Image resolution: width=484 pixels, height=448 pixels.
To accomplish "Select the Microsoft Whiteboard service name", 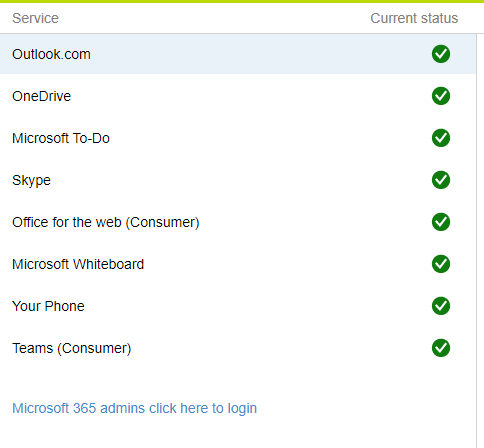I will tap(78, 264).
